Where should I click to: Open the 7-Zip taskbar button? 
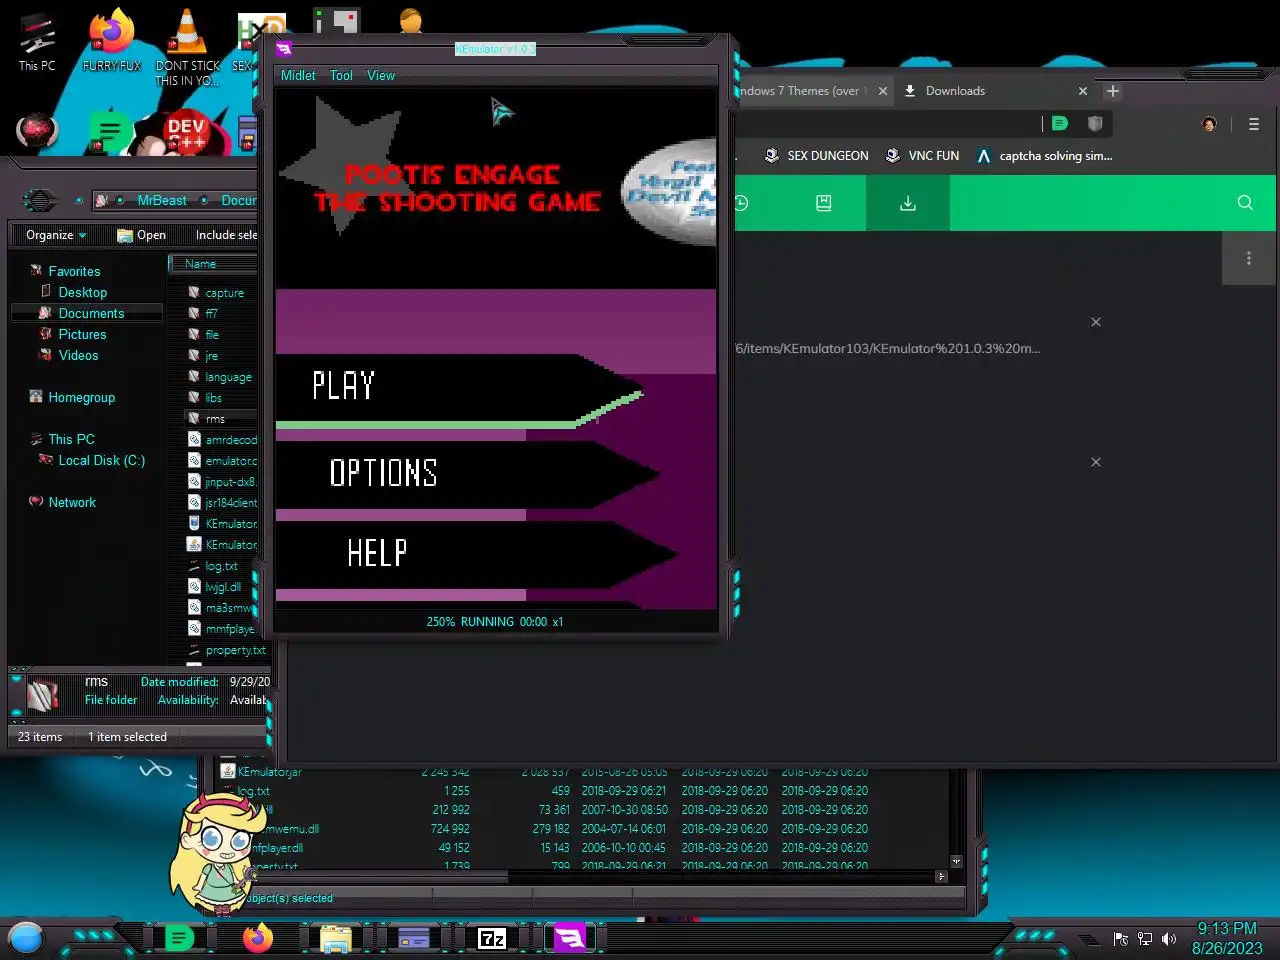[492, 938]
